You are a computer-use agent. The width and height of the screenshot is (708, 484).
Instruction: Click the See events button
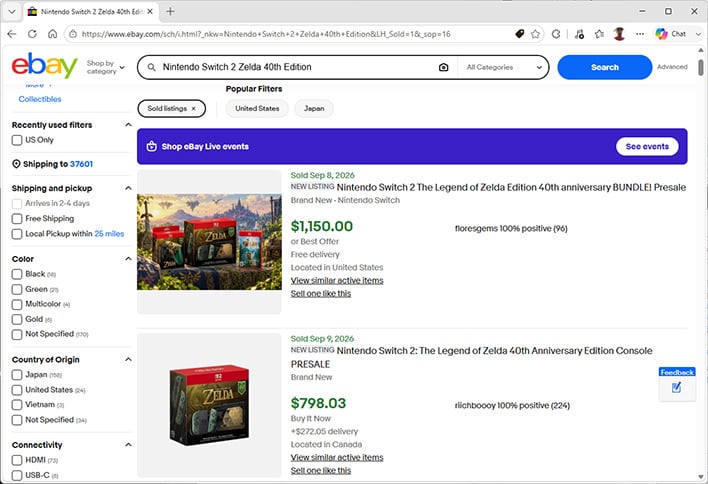click(x=647, y=146)
